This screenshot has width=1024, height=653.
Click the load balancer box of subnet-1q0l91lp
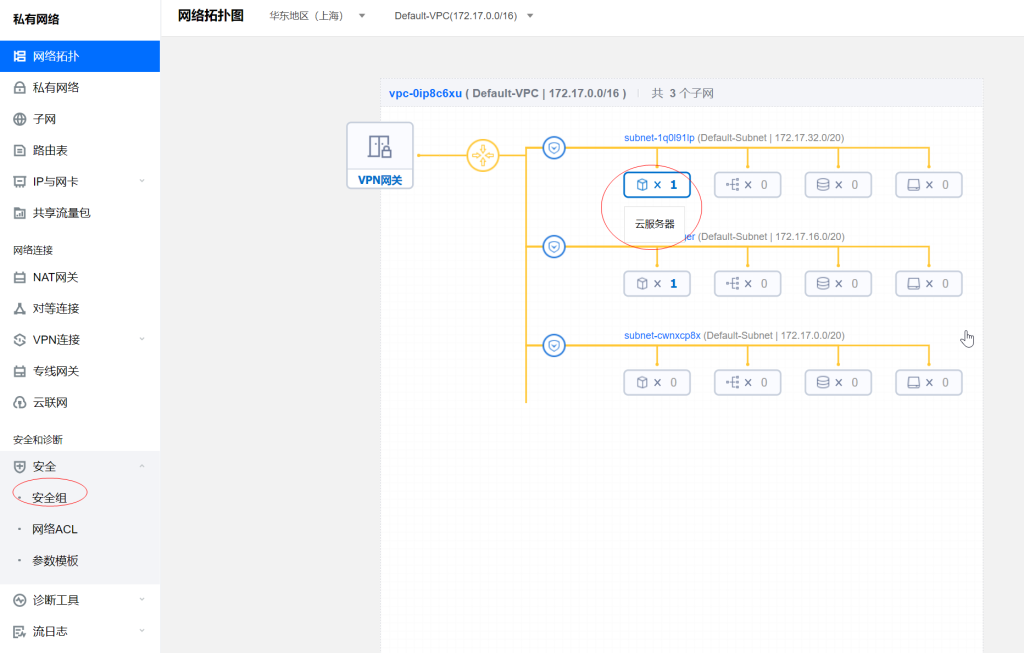pos(748,185)
